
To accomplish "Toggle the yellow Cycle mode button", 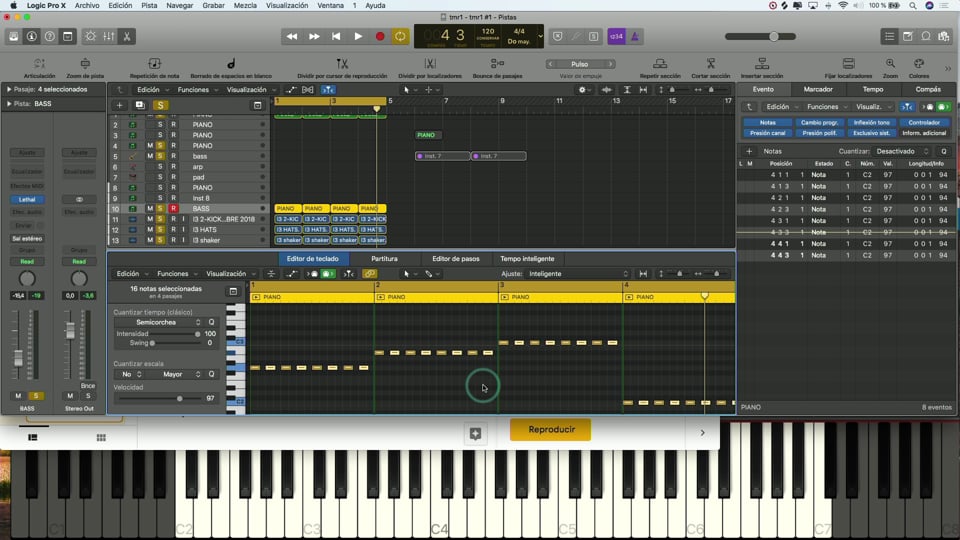I will pyautogui.click(x=400, y=36).
